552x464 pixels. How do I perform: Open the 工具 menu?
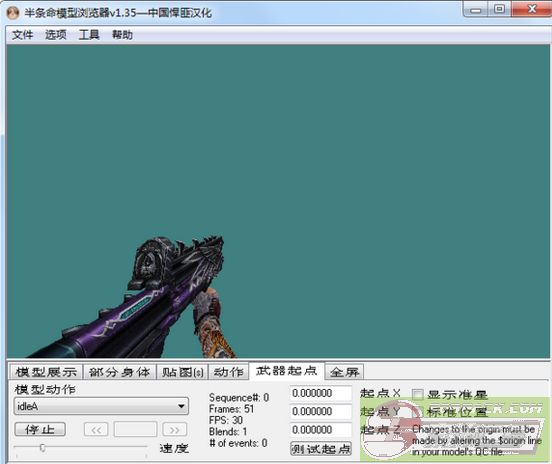[x=89, y=35]
